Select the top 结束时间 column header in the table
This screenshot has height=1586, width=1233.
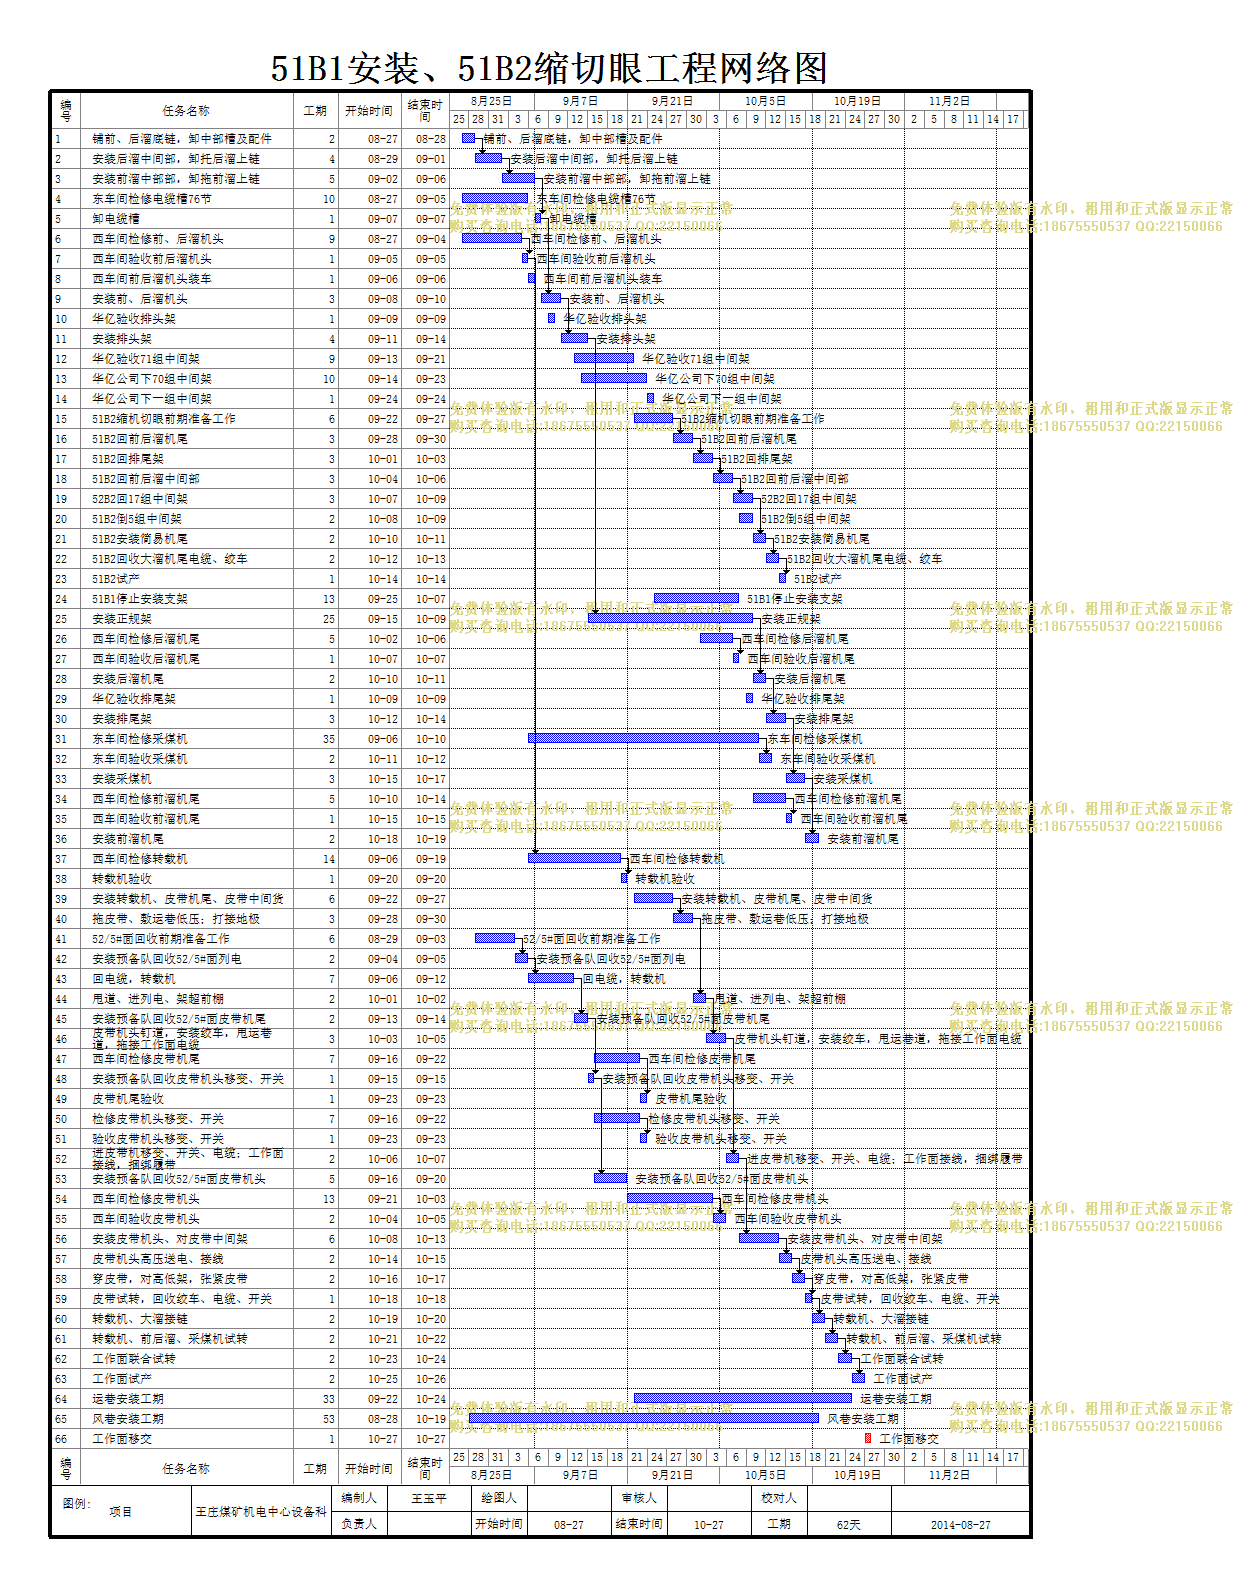click(x=425, y=110)
